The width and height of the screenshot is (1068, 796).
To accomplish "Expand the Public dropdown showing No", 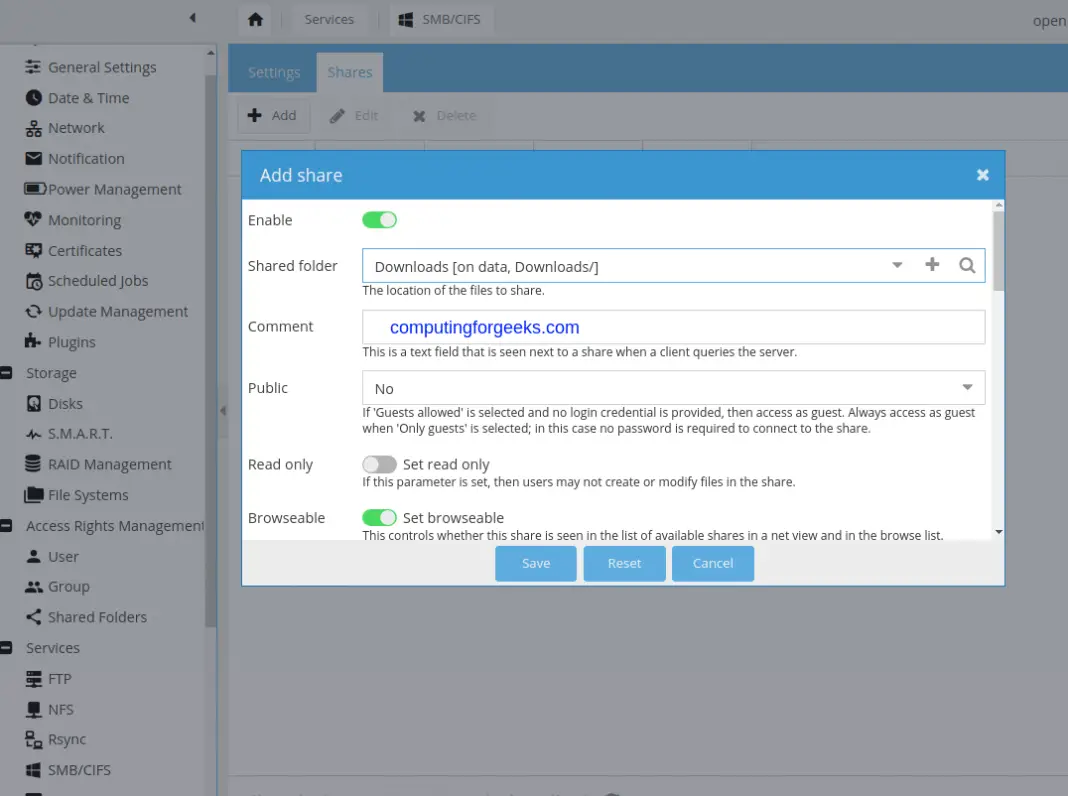I will click(x=967, y=388).
